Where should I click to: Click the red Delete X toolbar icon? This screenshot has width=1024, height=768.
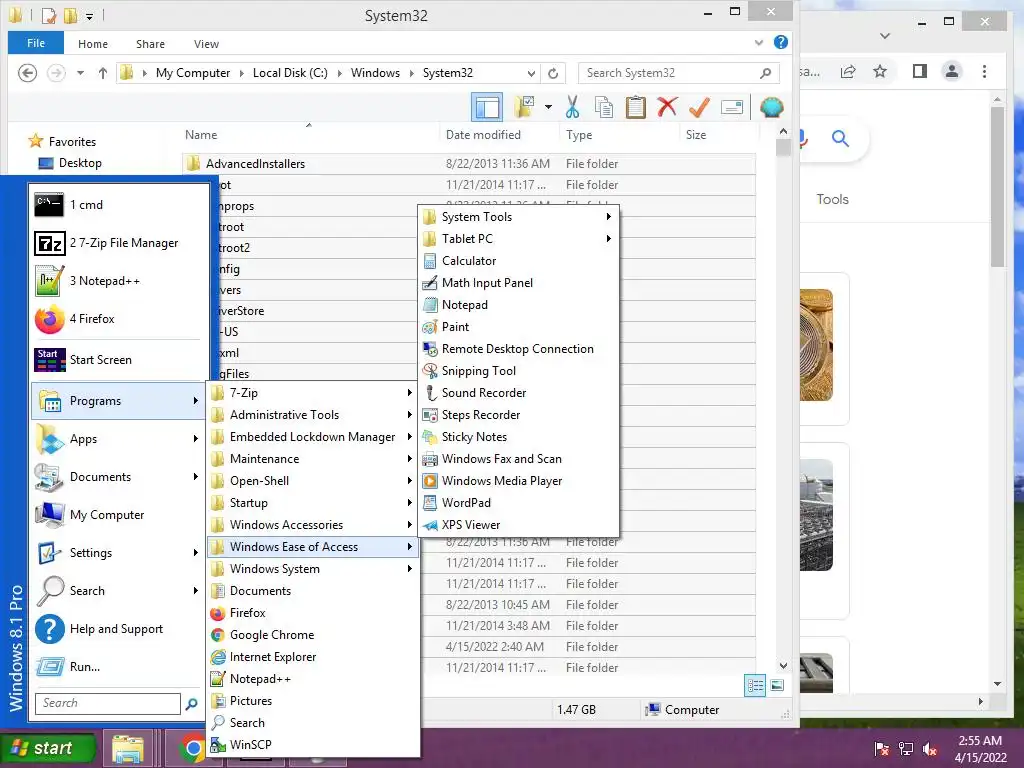click(x=667, y=107)
